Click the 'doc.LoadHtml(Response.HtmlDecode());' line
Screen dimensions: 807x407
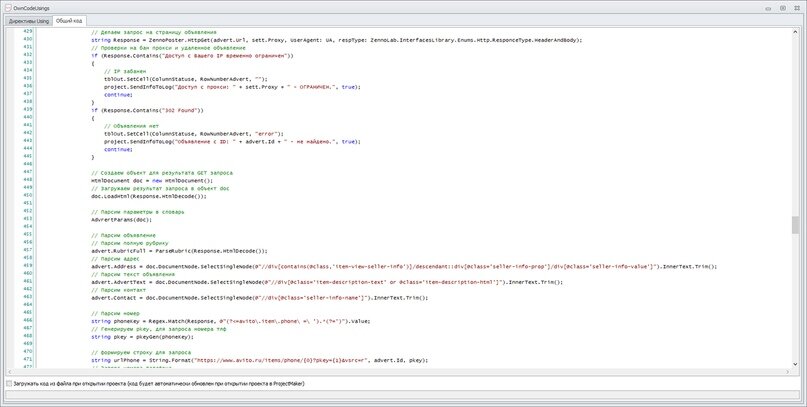pos(149,196)
